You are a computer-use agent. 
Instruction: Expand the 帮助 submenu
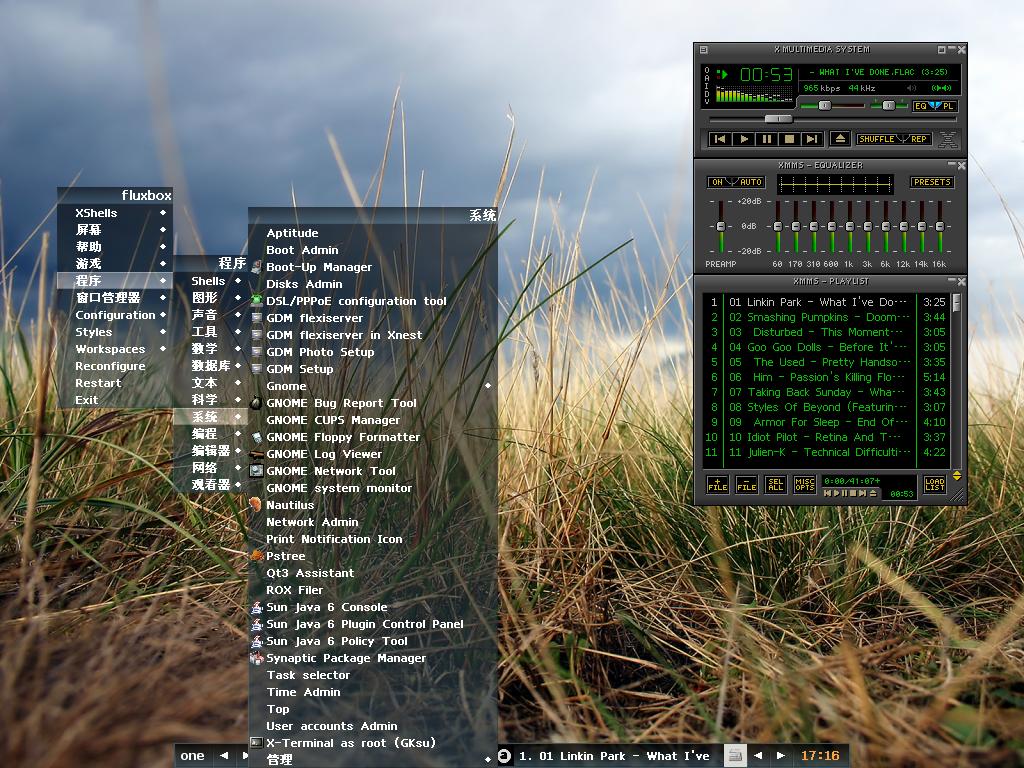click(x=115, y=247)
